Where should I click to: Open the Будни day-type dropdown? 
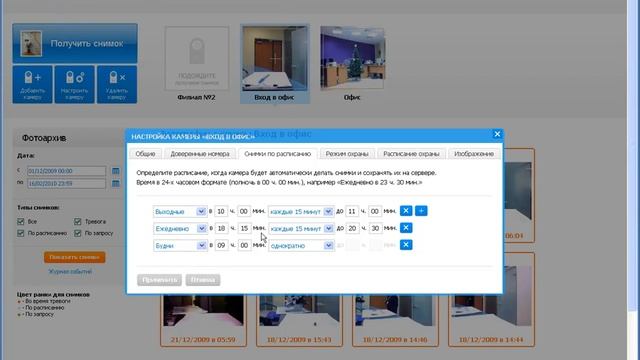coord(180,246)
